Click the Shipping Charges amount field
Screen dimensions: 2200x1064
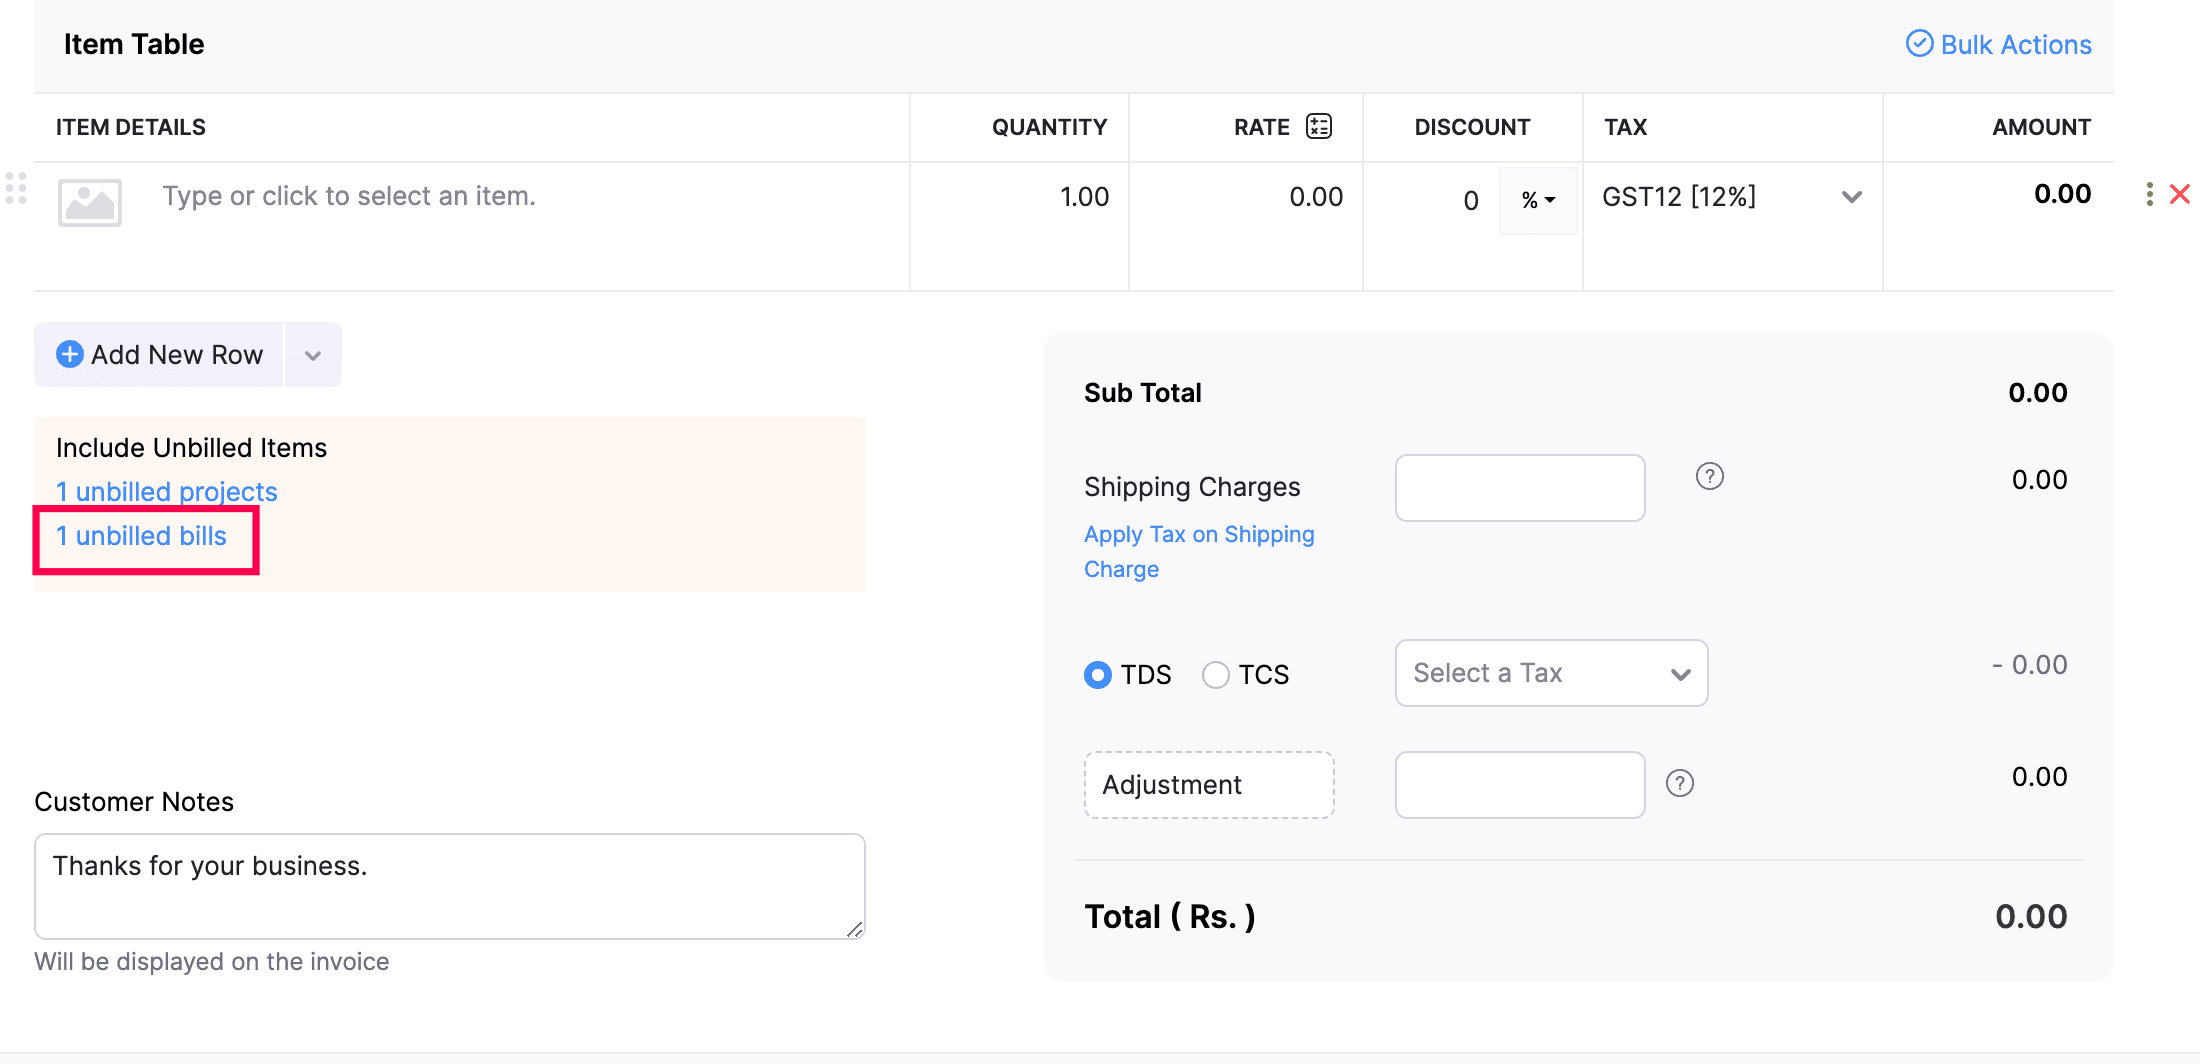point(1519,488)
